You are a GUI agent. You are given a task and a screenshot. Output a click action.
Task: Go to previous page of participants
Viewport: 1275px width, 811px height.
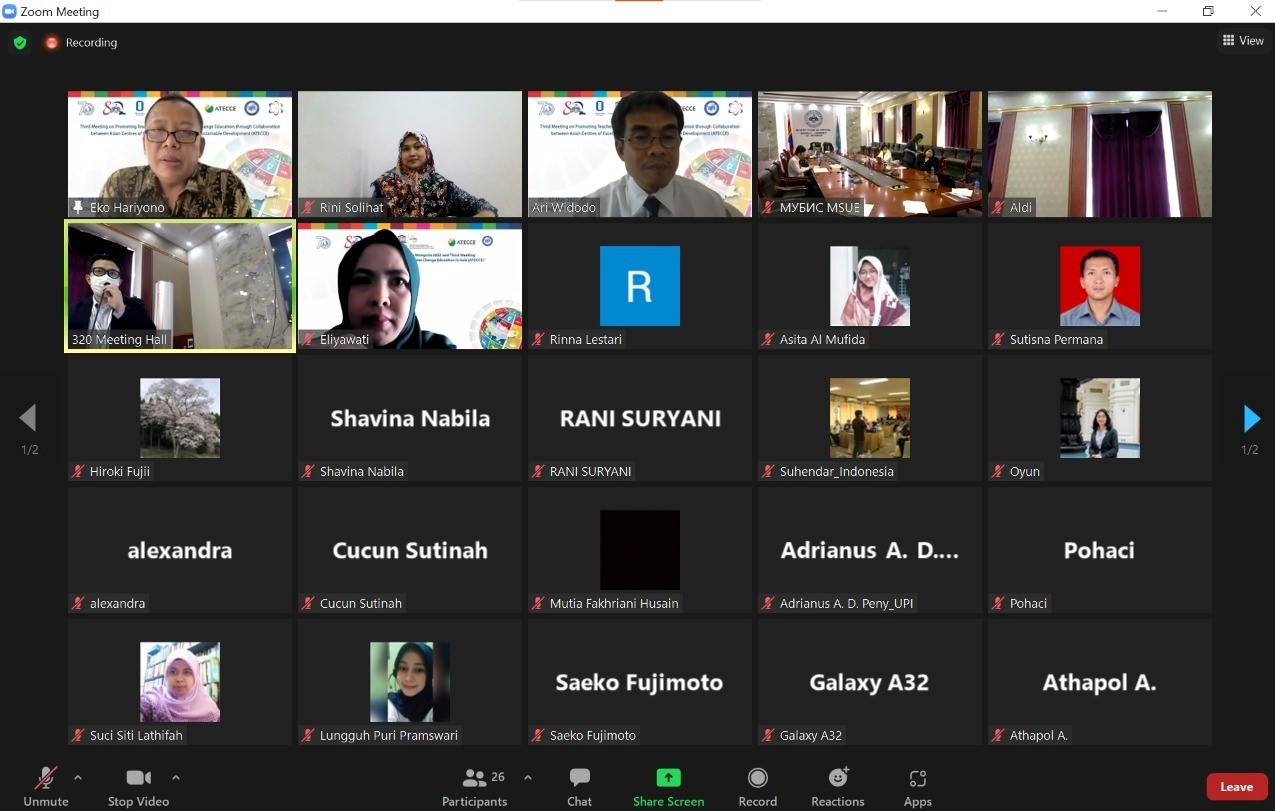(x=28, y=418)
